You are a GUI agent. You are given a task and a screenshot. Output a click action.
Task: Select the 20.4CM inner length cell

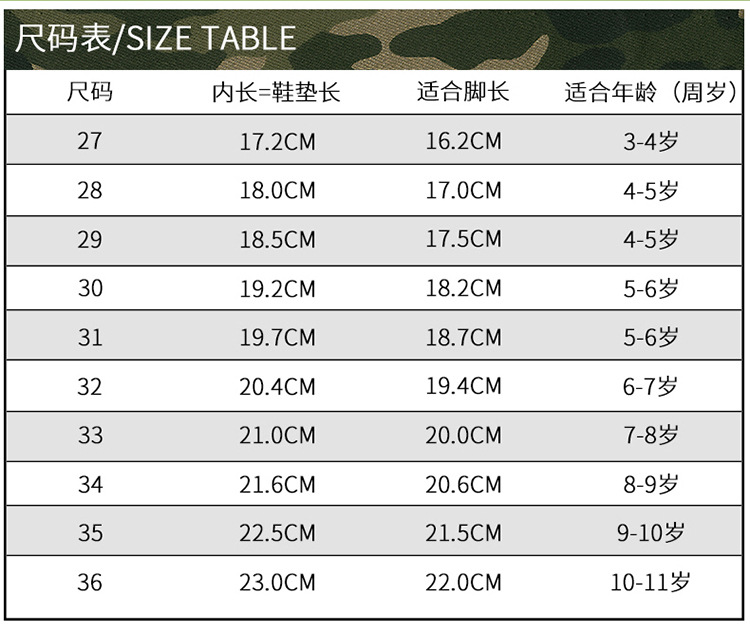[x=277, y=387]
